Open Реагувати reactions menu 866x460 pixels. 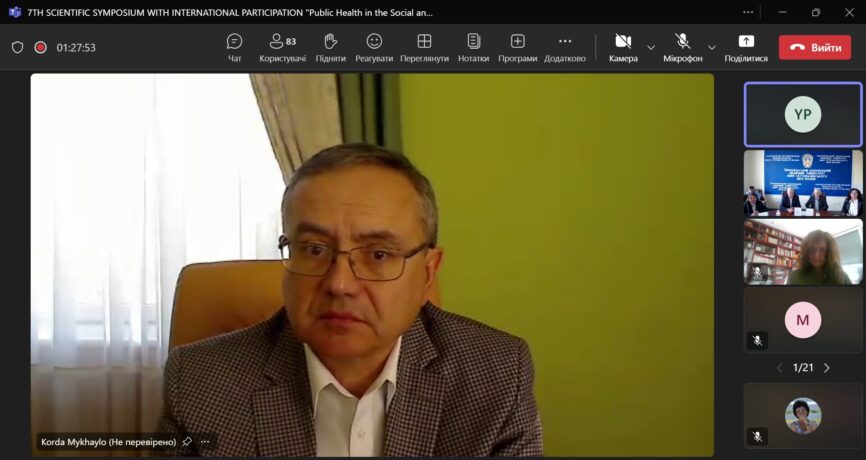click(374, 46)
